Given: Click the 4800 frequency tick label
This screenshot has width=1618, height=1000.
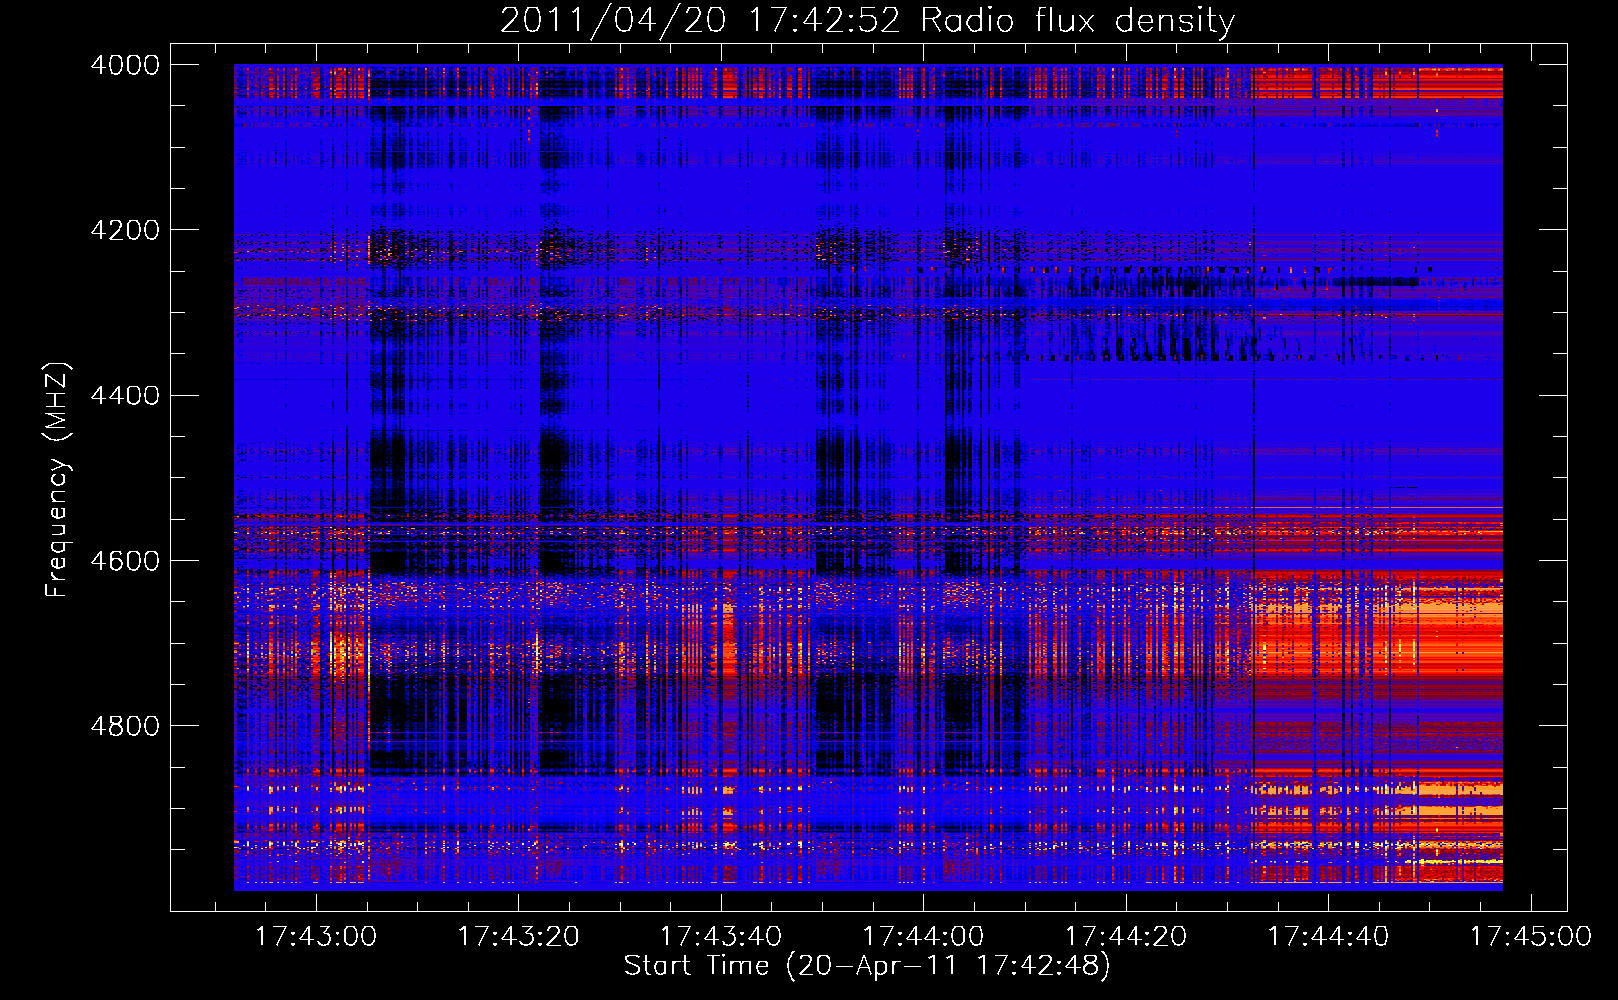Looking at the screenshot, I should click(125, 726).
